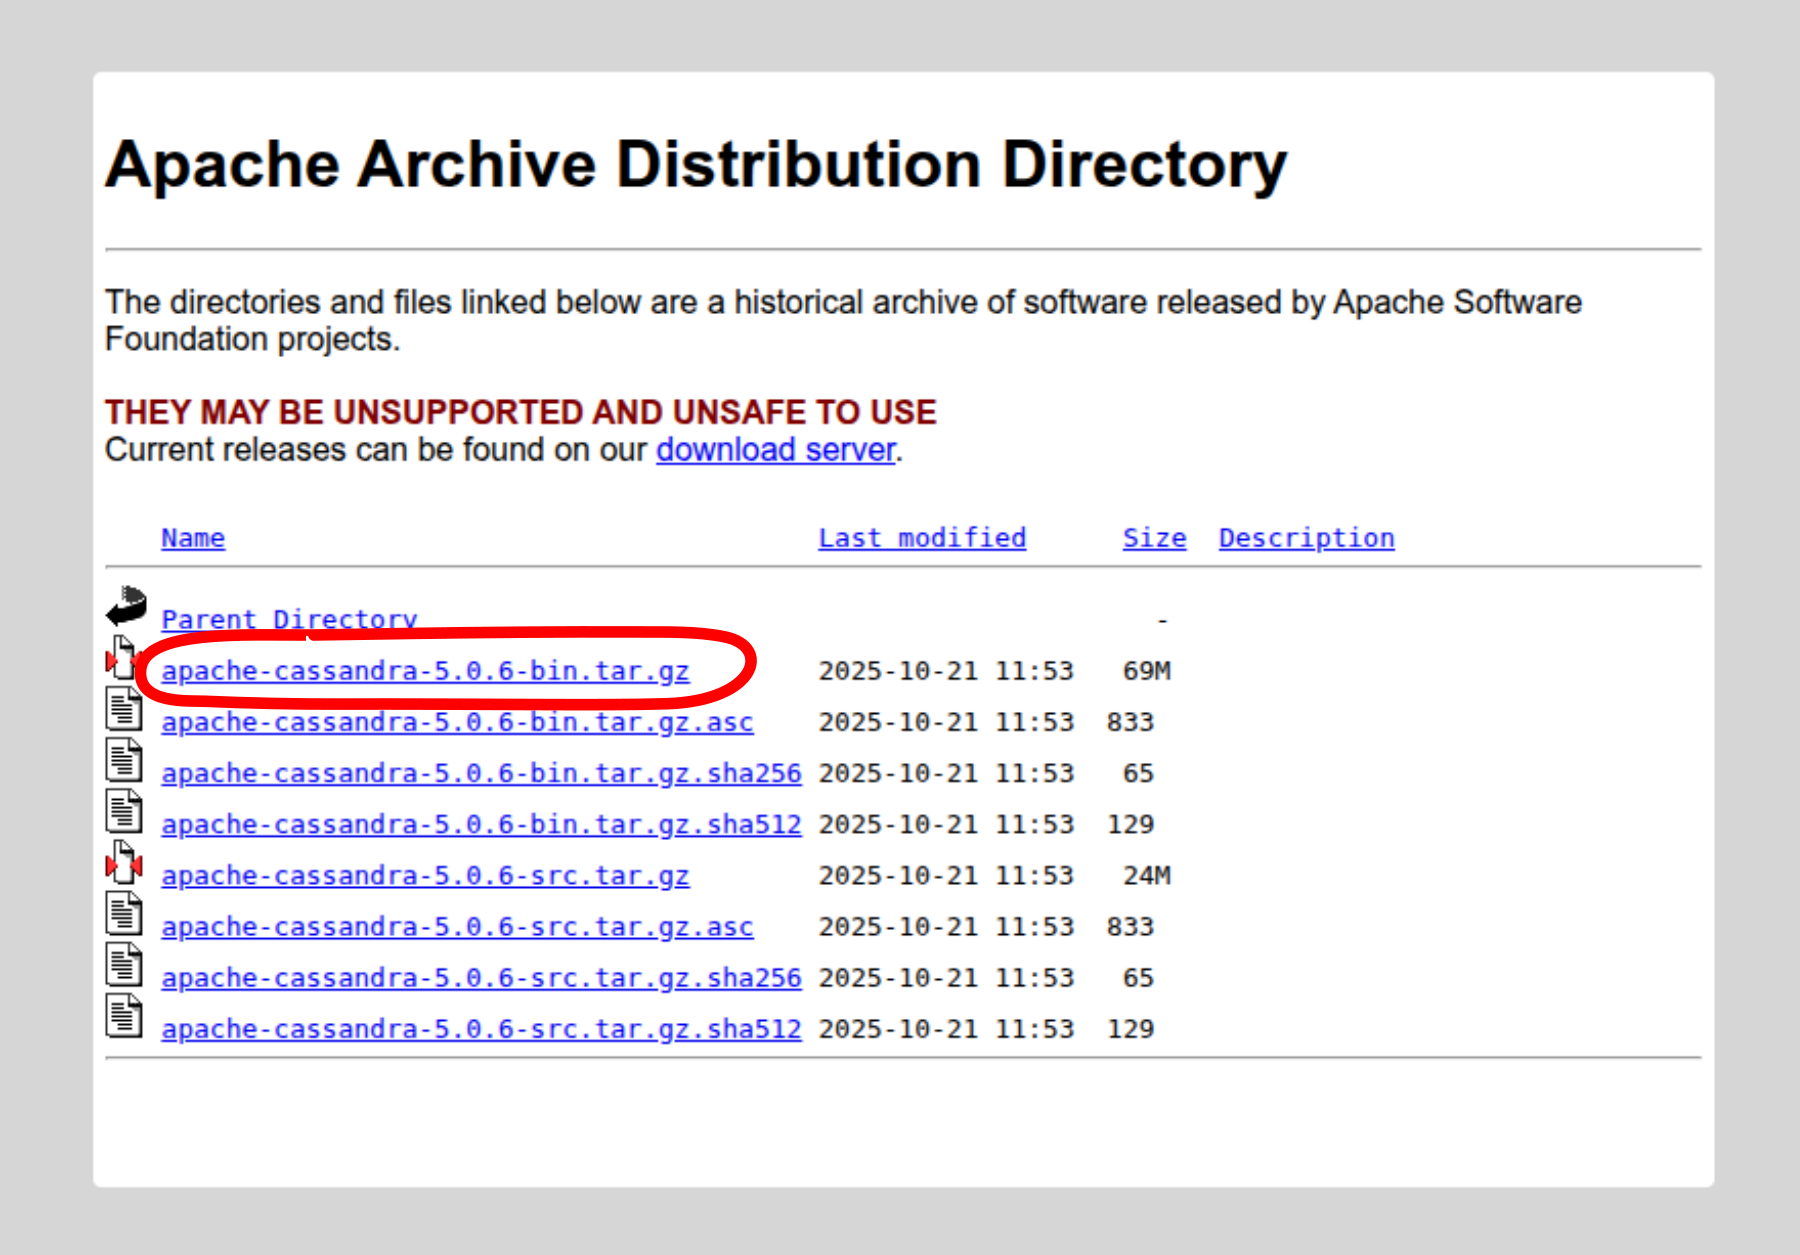The height and width of the screenshot is (1255, 1800).
Task: Click the text file icon beside bin.tar.gz.asc
Action: point(124,709)
